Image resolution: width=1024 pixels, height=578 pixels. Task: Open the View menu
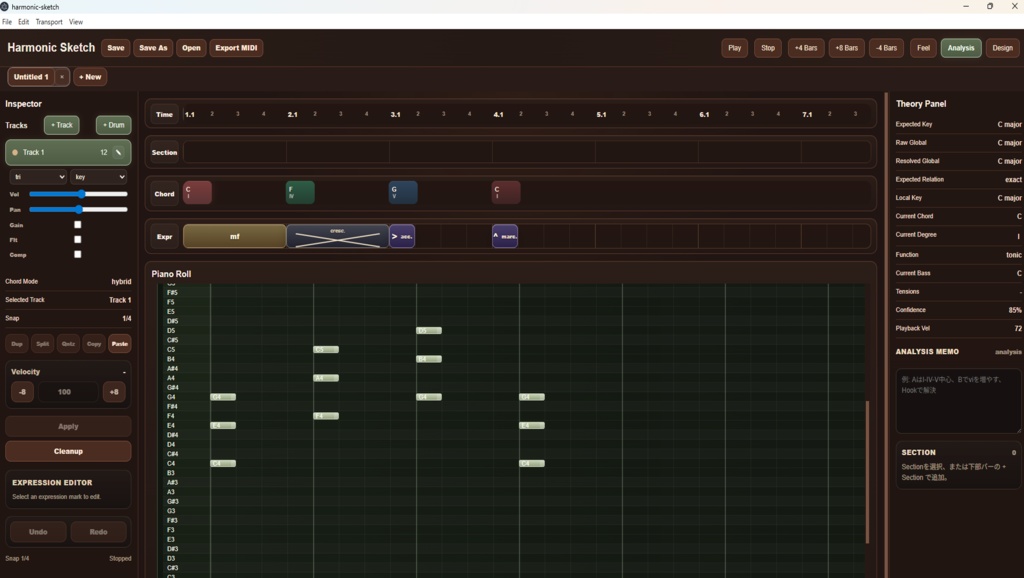[76, 22]
